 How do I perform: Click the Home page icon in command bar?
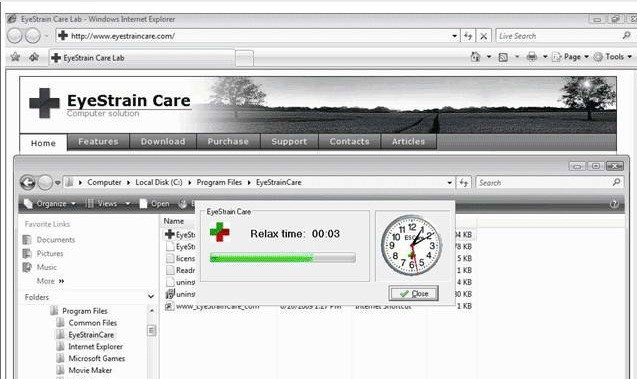475,57
